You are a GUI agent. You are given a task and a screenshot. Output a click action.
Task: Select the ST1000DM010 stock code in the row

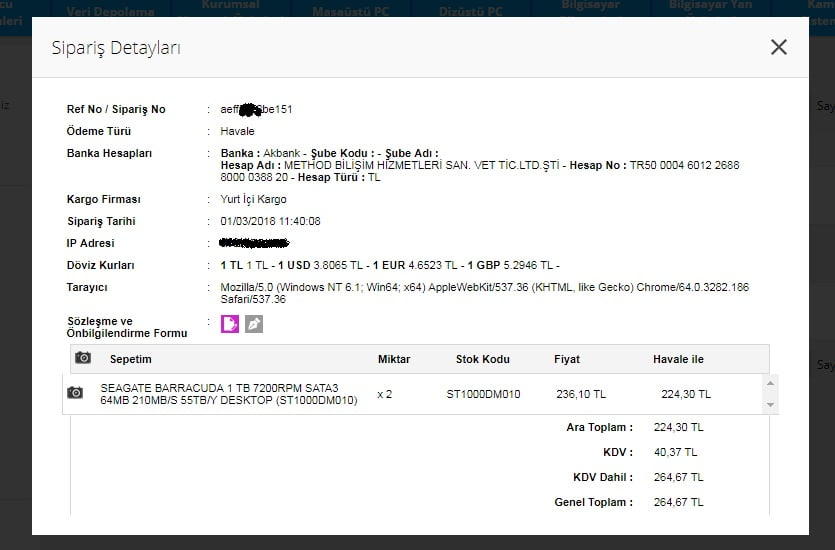tap(483, 394)
